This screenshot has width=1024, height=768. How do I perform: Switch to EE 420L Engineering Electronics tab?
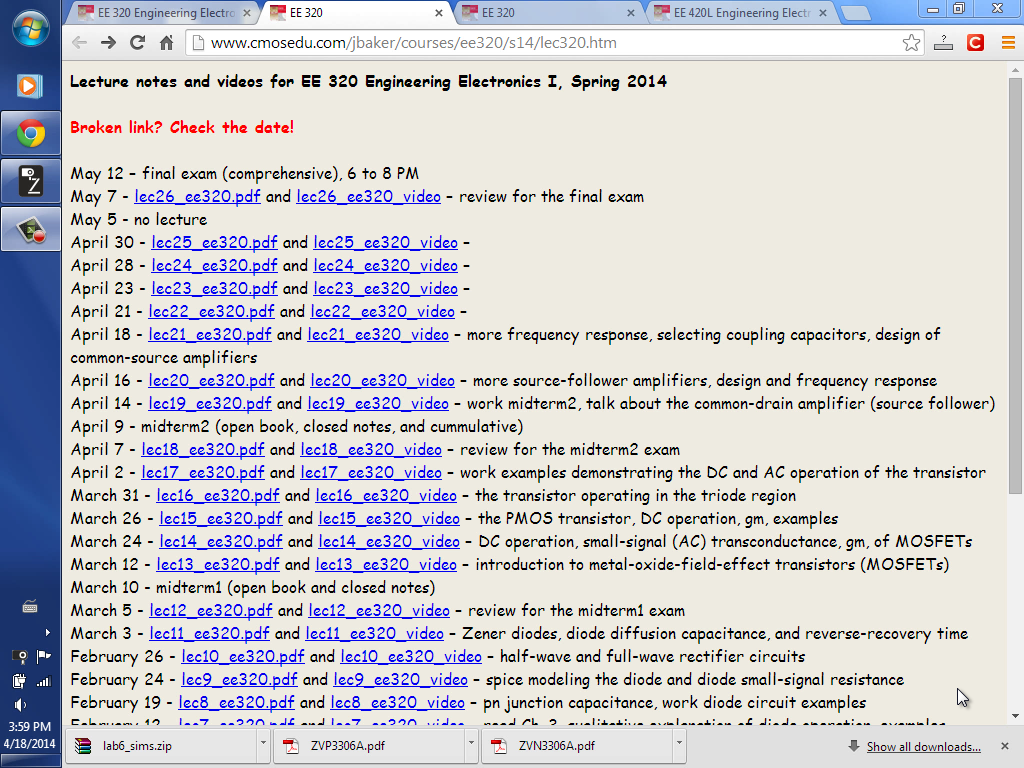point(740,12)
